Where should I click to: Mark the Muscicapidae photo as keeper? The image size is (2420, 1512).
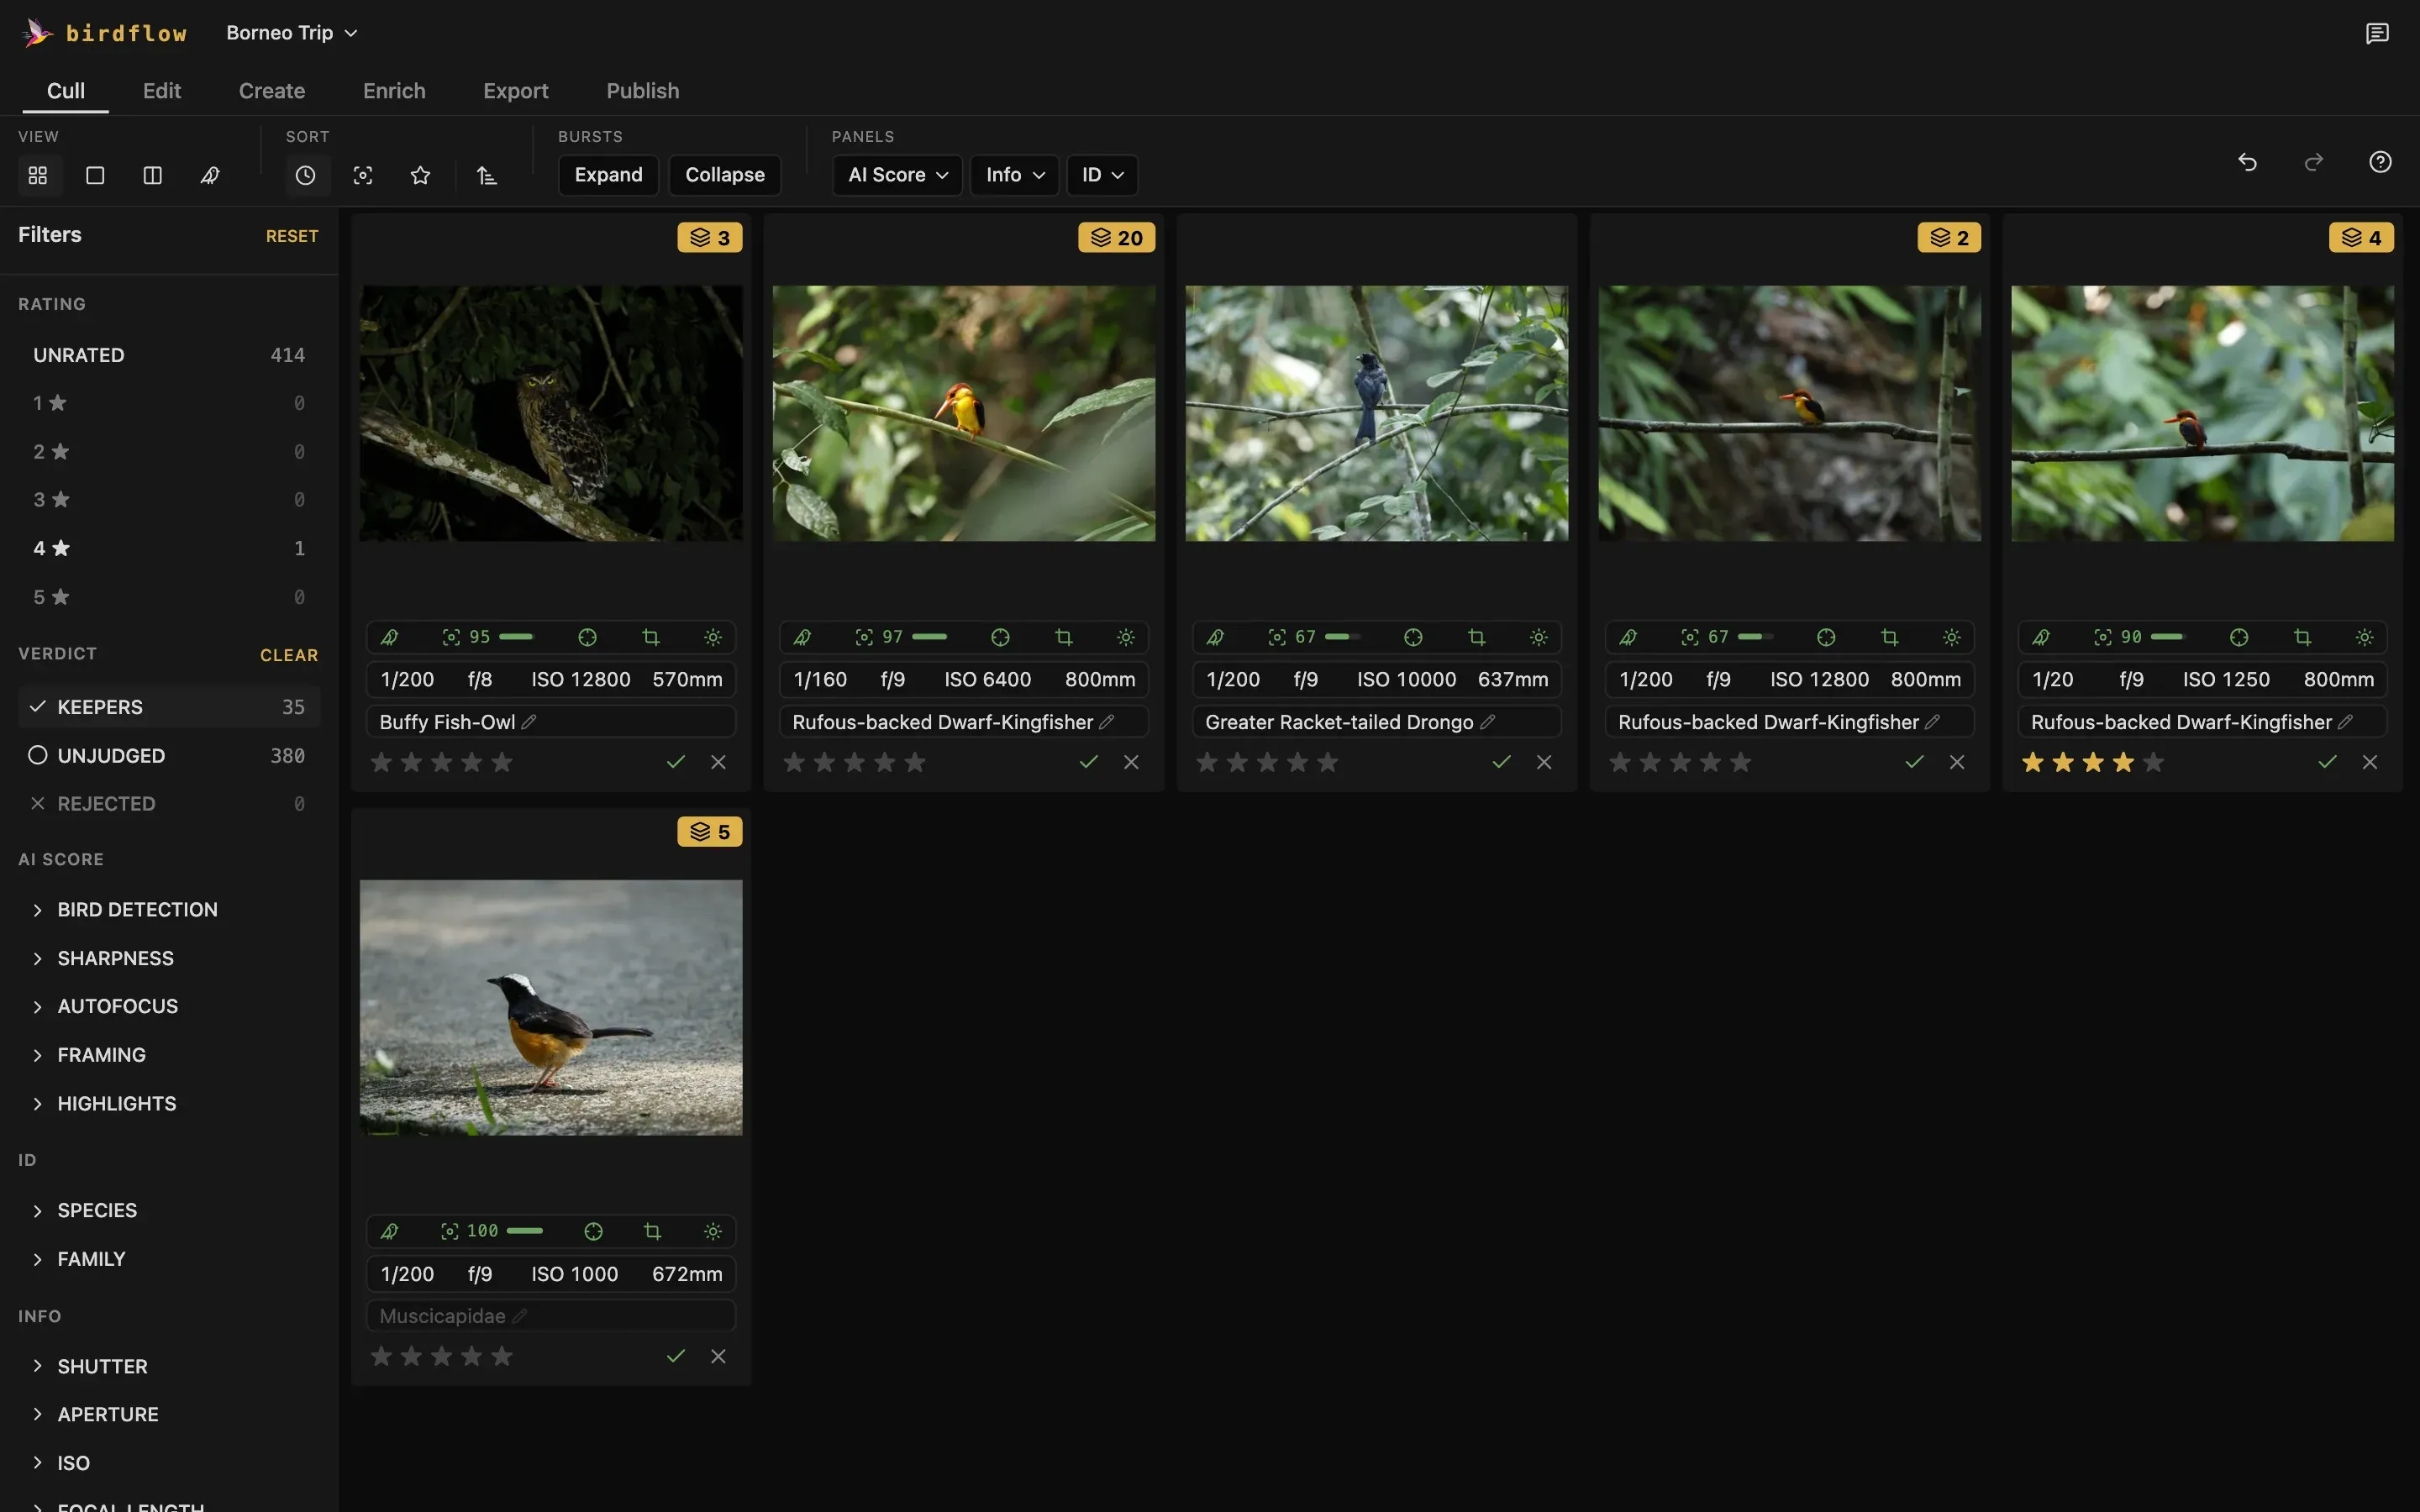[x=676, y=1356]
